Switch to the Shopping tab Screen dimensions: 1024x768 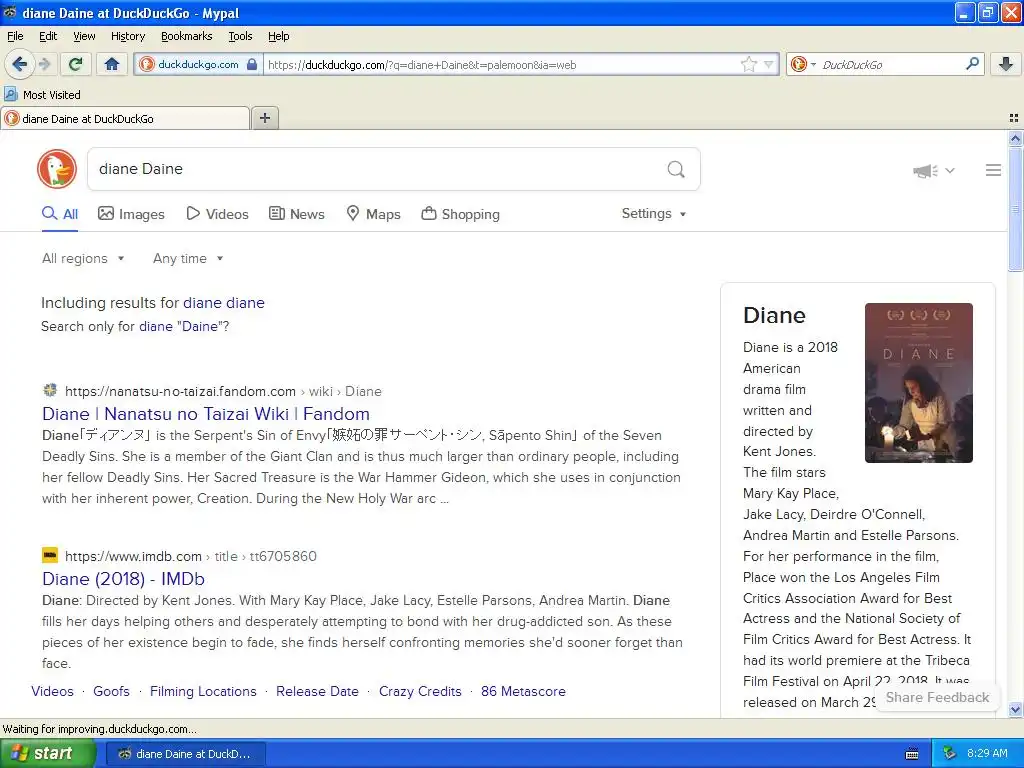[460, 214]
